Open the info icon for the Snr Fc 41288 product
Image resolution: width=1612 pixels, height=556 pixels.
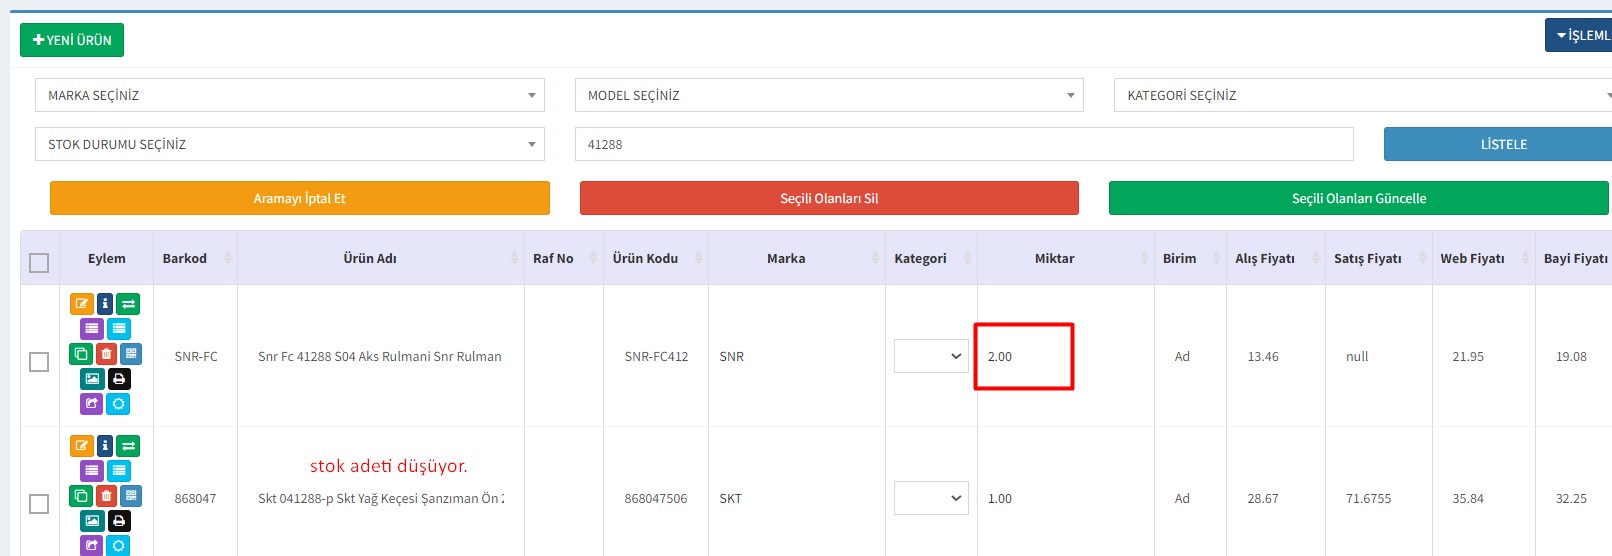point(105,304)
